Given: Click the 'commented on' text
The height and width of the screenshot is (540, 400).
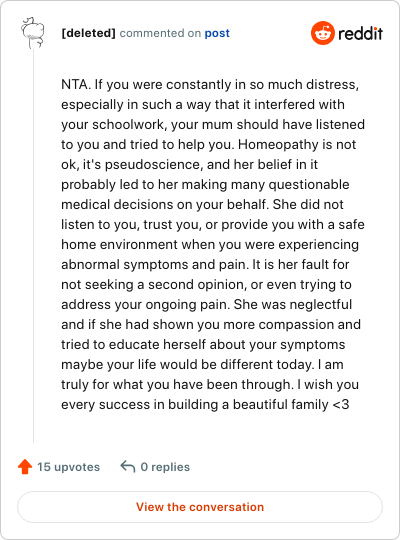Looking at the screenshot, I should coord(160,33).
